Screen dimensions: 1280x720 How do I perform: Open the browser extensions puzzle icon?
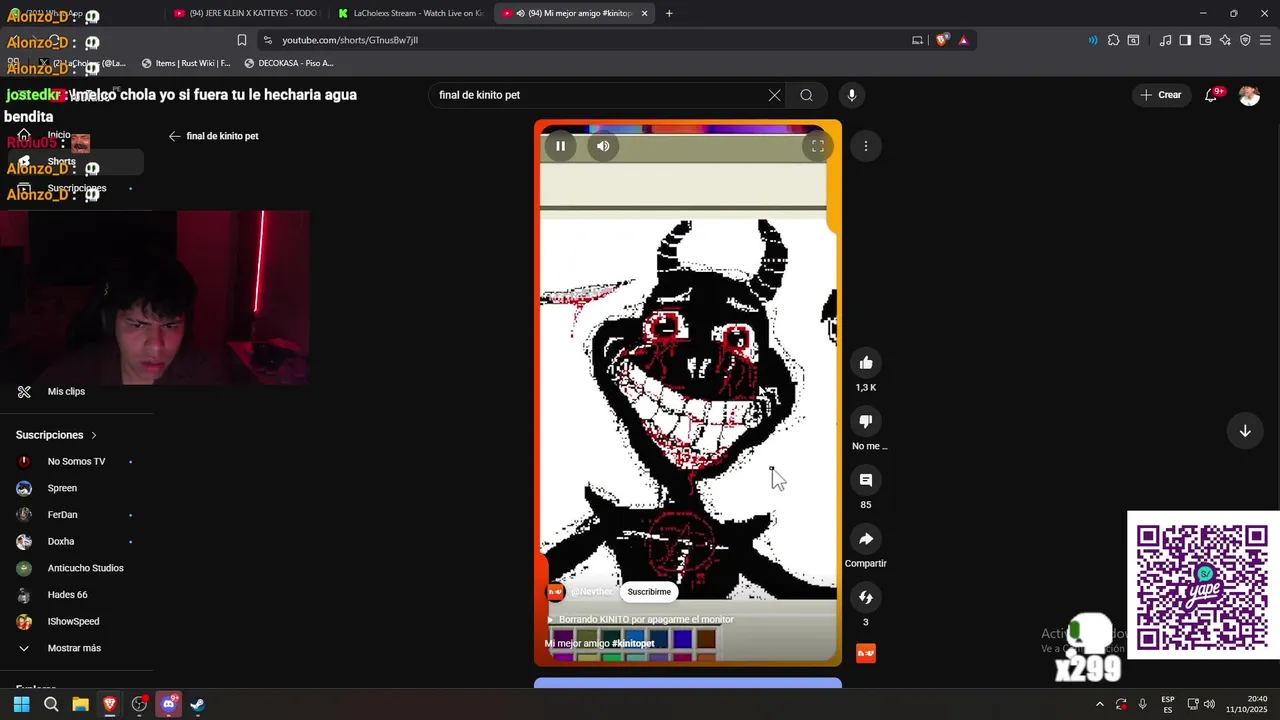pyautogui.click(x=1113, y=40)
